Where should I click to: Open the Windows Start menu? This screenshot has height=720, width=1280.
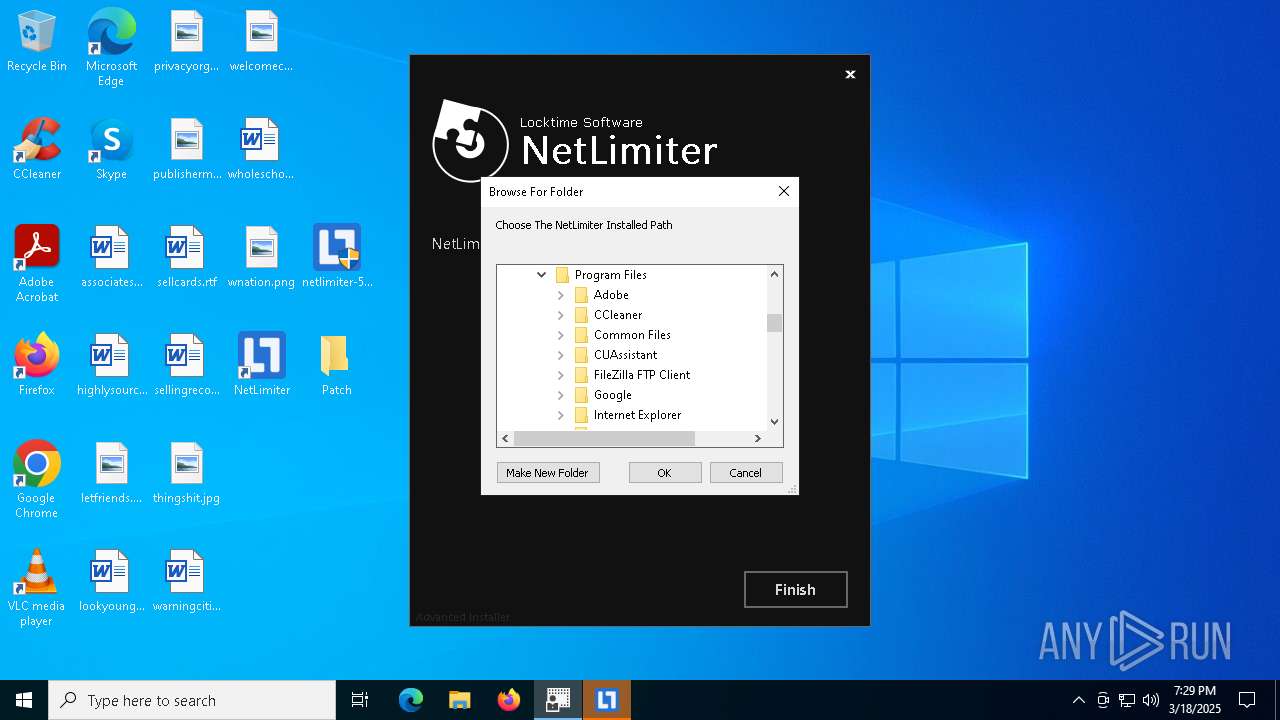pyautogui.click(x=24, y=700)
